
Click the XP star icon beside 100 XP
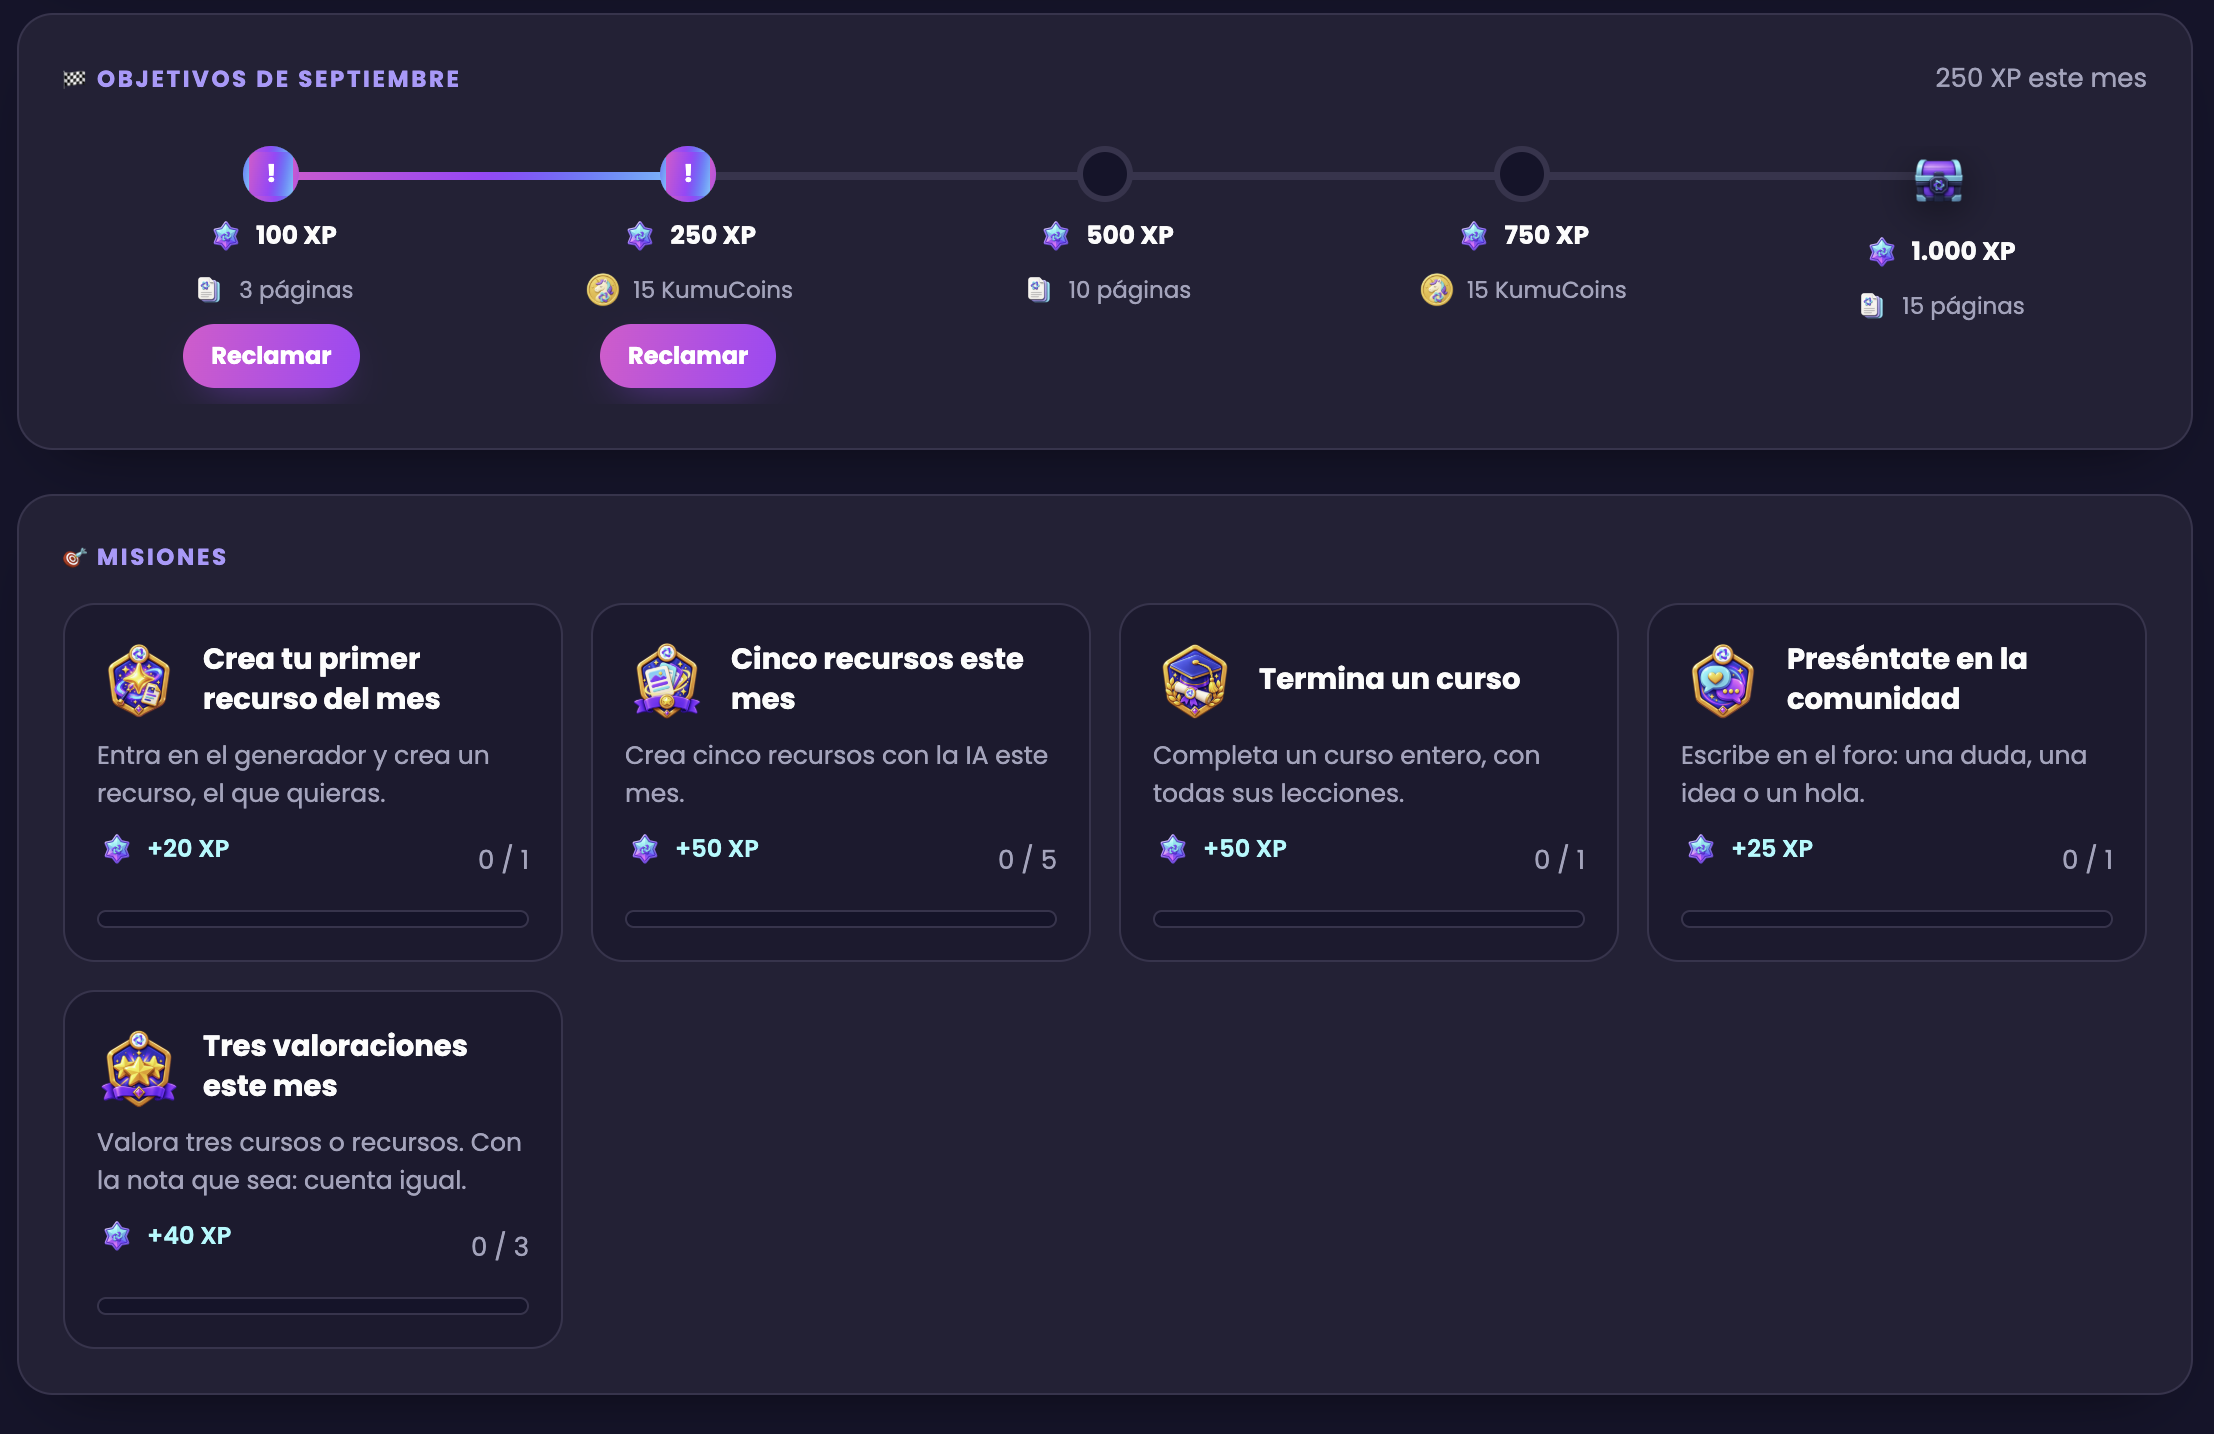click(x=226, y=236)
